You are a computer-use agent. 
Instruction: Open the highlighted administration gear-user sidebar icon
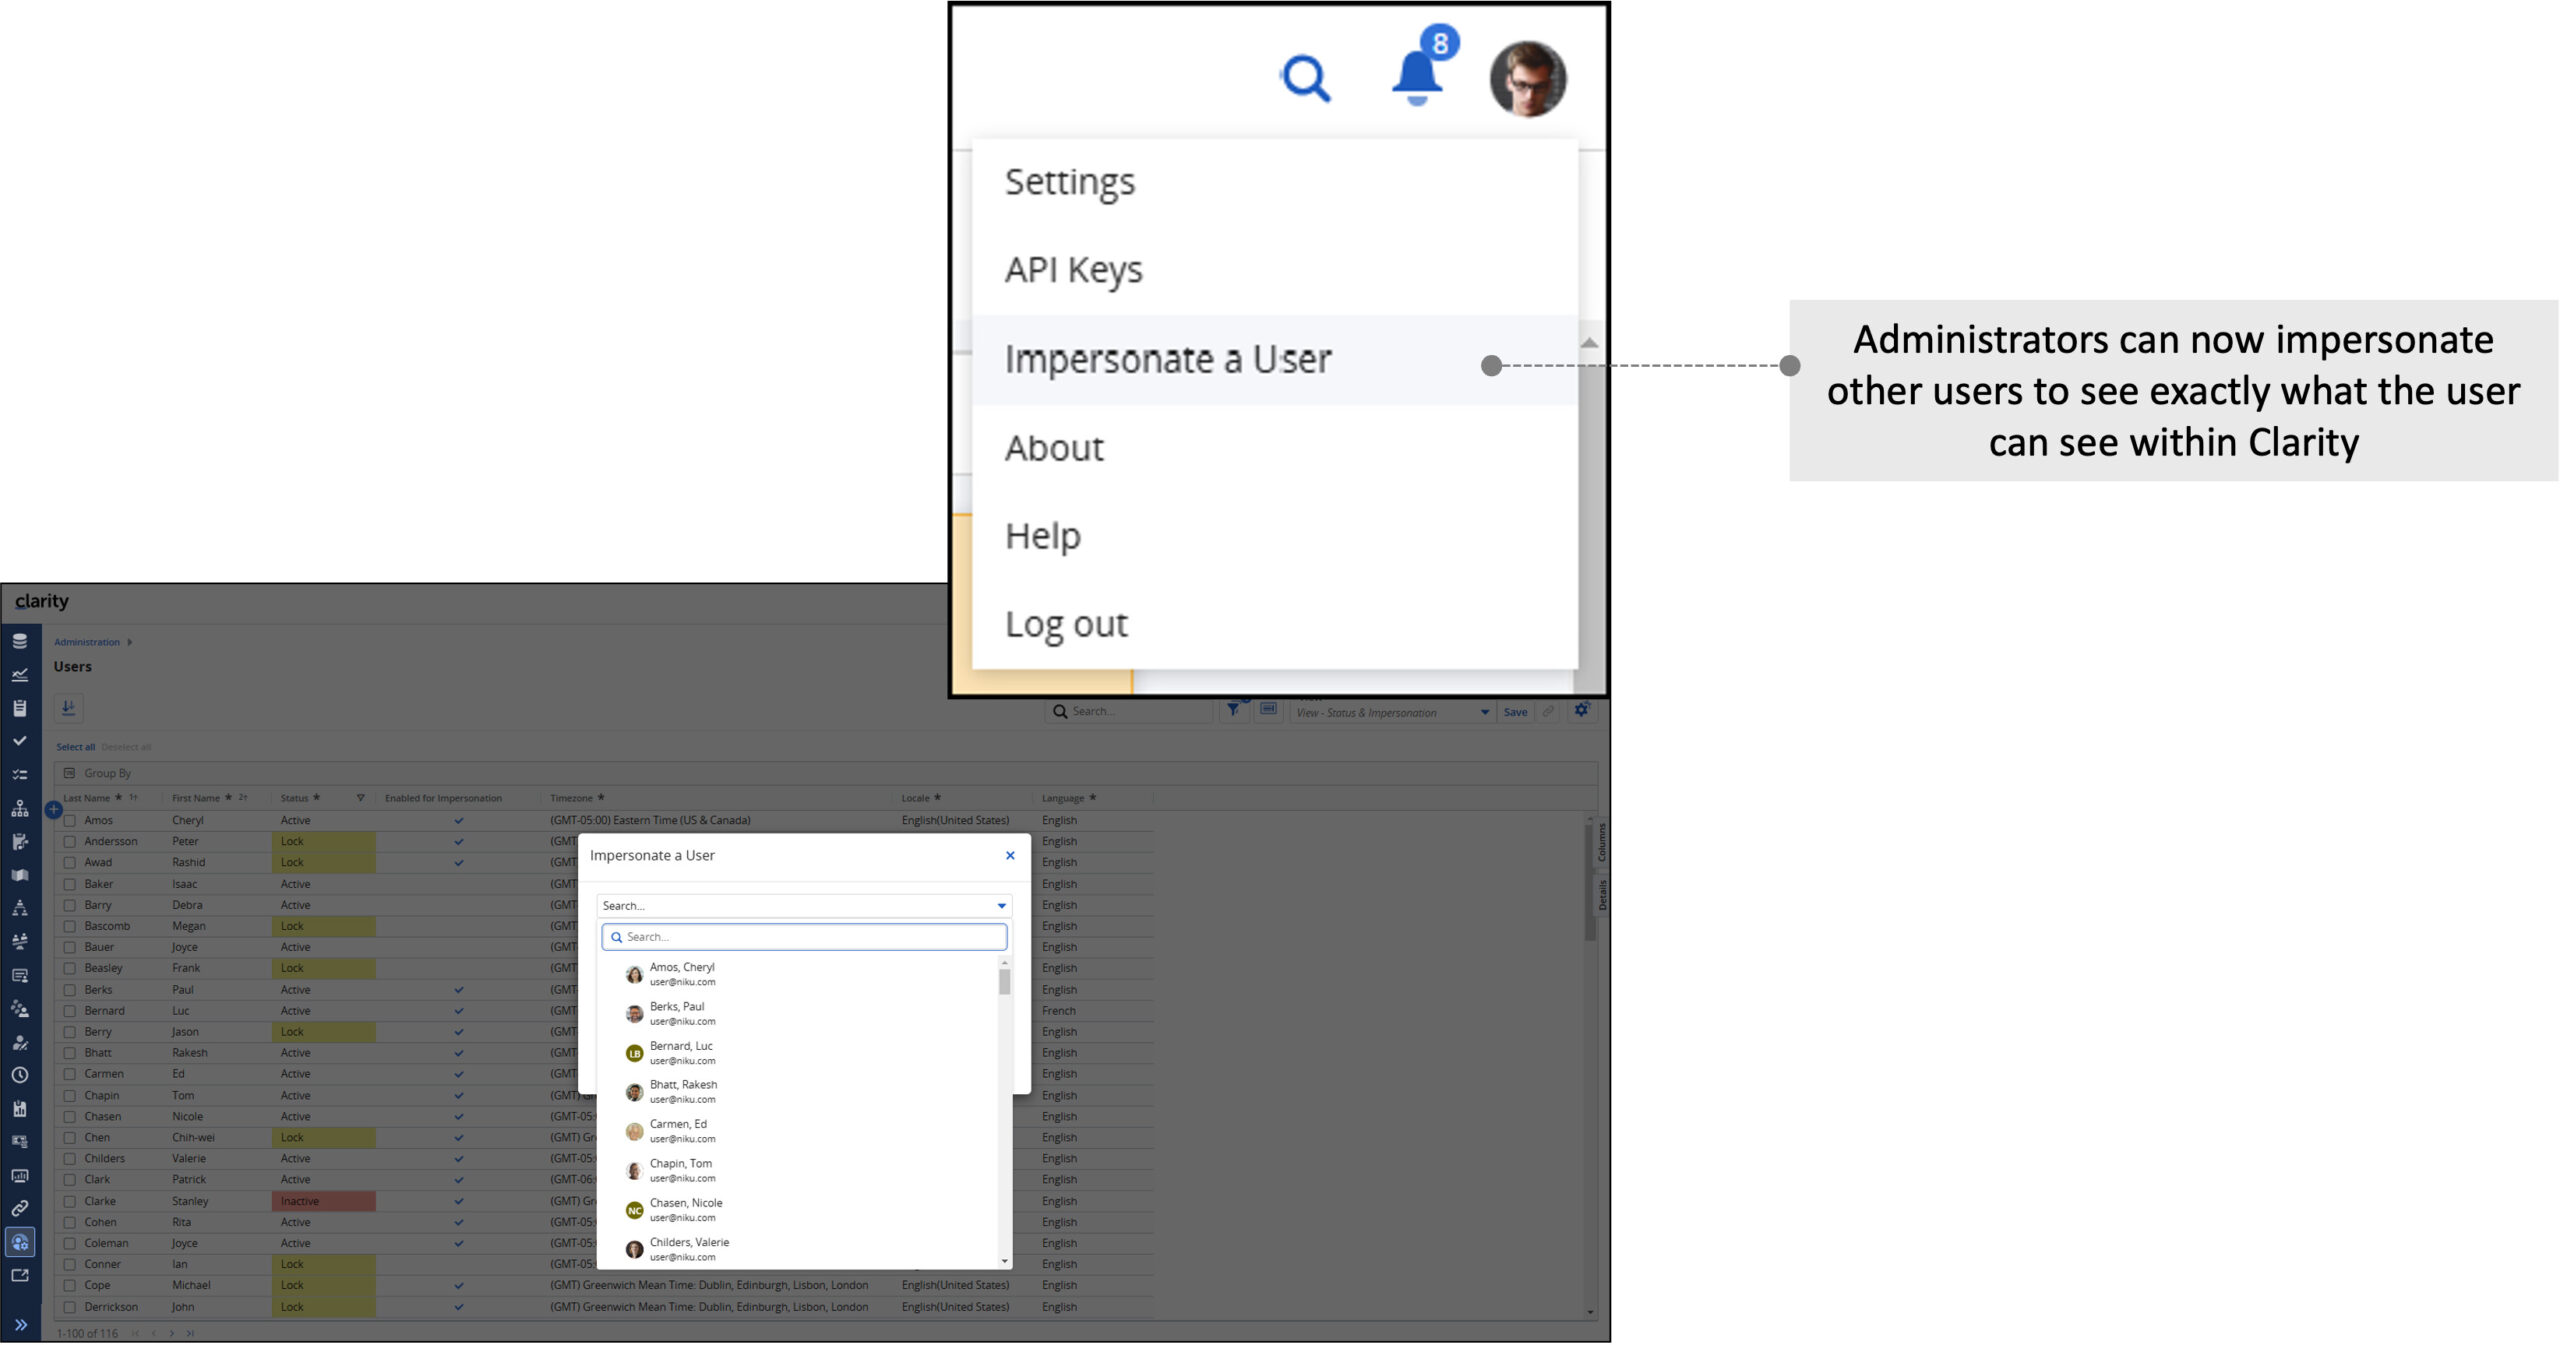tap(19, 1242)
